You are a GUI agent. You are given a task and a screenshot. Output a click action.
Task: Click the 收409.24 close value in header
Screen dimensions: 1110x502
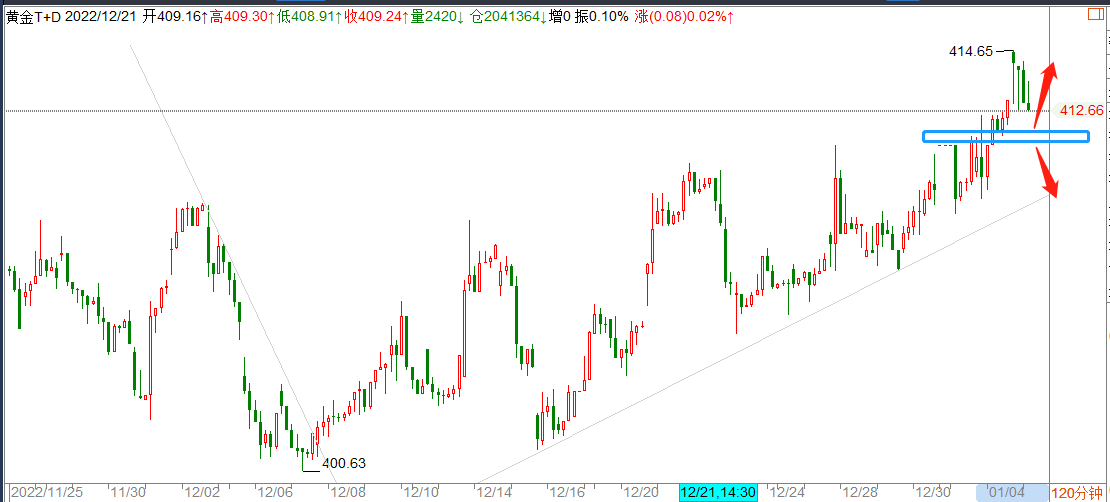[x=377, y=17]
